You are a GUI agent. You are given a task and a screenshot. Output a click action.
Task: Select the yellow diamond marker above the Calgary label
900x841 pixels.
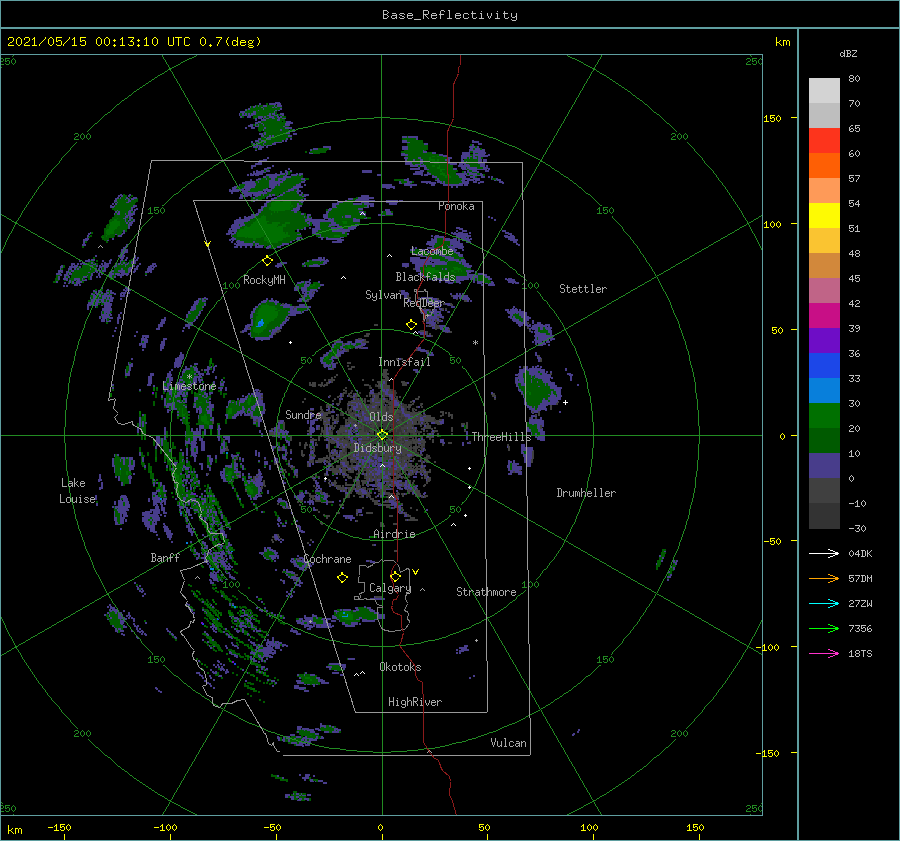click(395, 576)
